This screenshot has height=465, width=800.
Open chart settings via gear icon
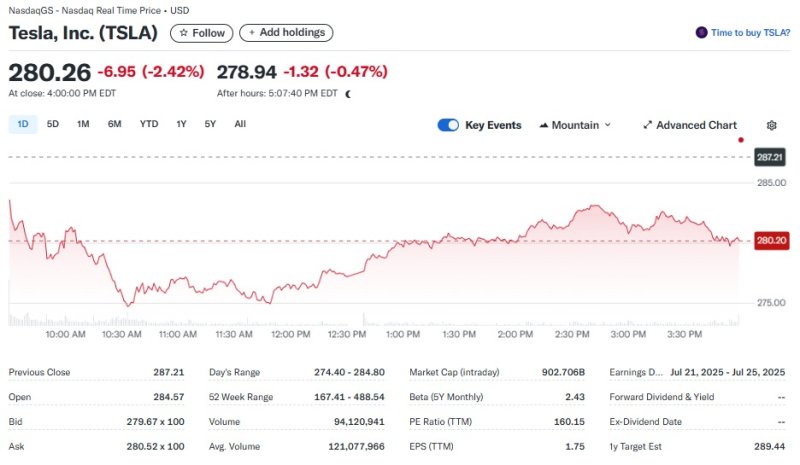point(771,125)
